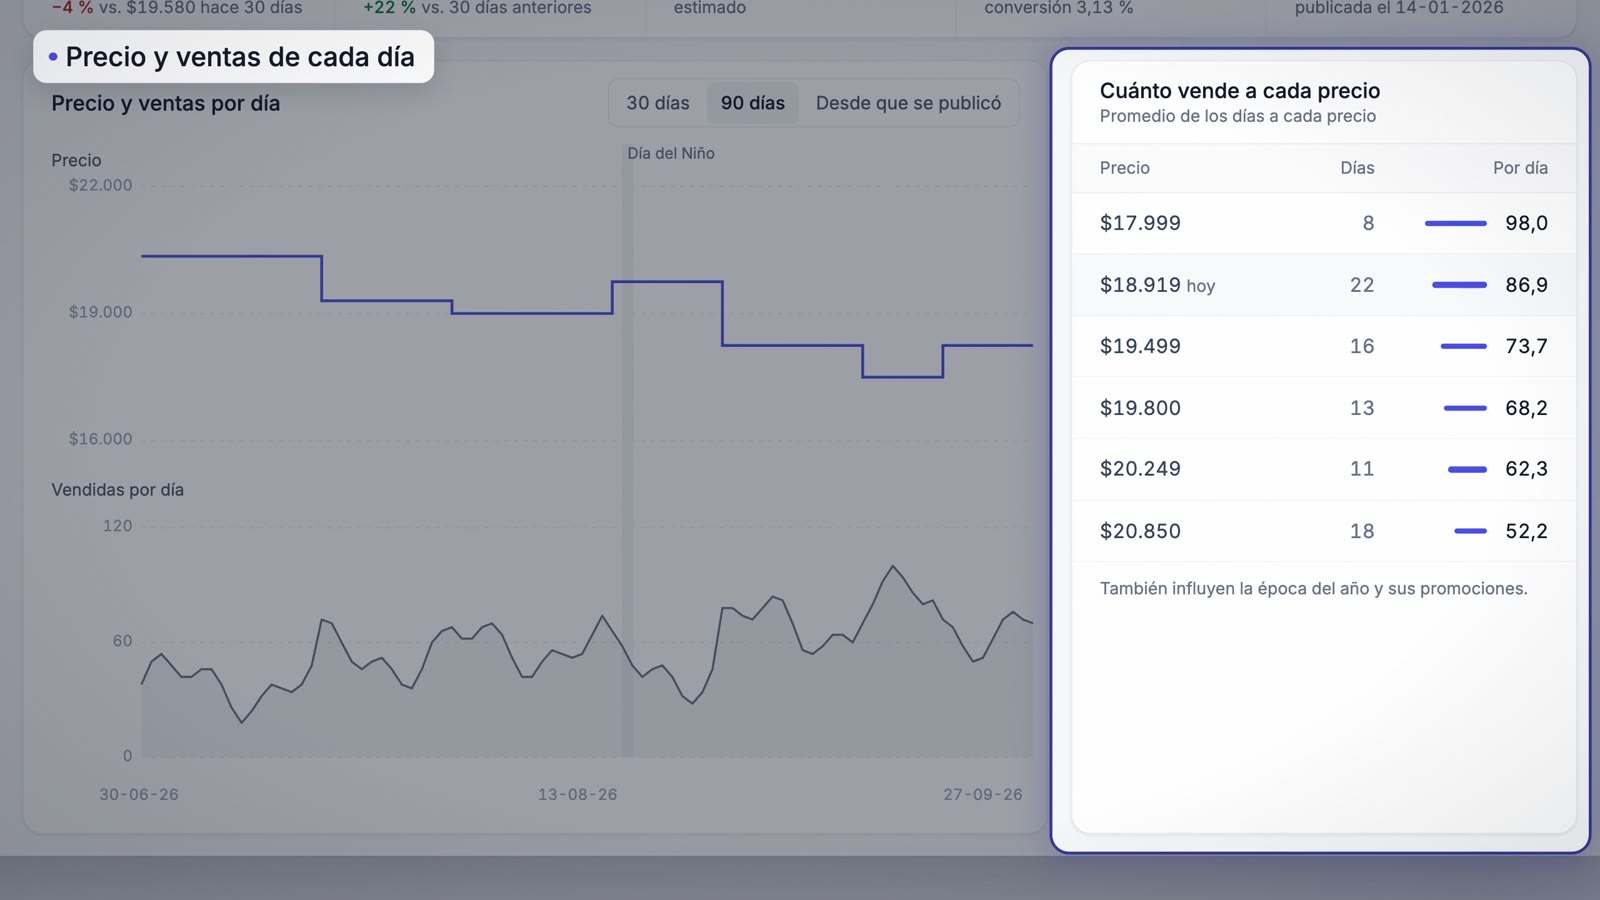Click the $18.919 hoy price row
Screen dimensions: 1600x900
[1323, 285]
